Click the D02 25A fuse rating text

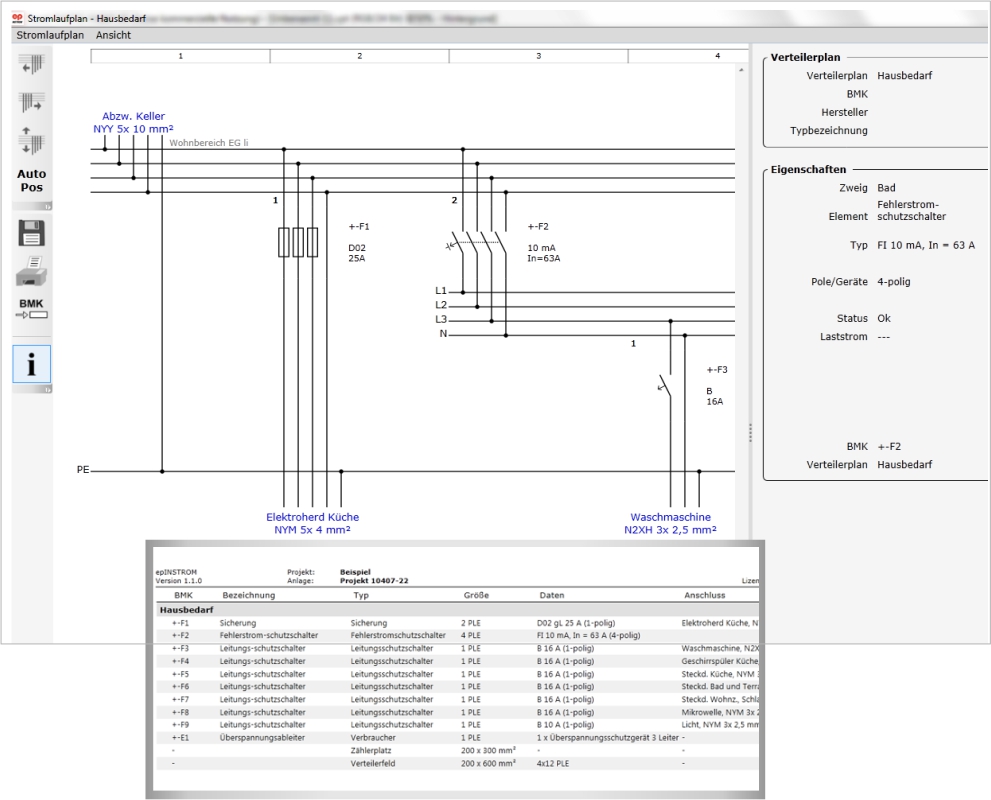(357, 253)
